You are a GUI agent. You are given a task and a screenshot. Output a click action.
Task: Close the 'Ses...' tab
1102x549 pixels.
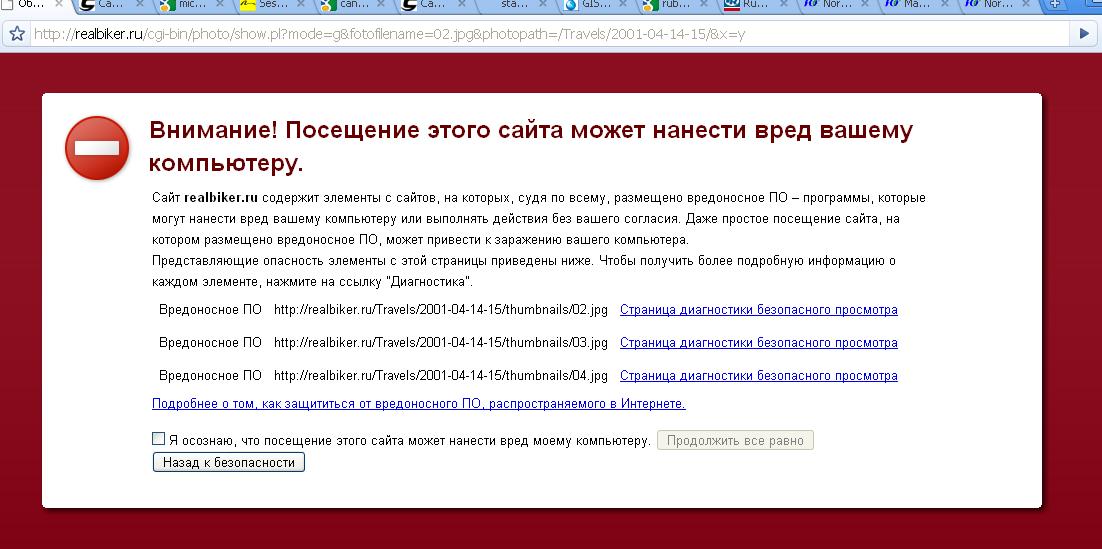pyautogui.click(x=300, y=5)
